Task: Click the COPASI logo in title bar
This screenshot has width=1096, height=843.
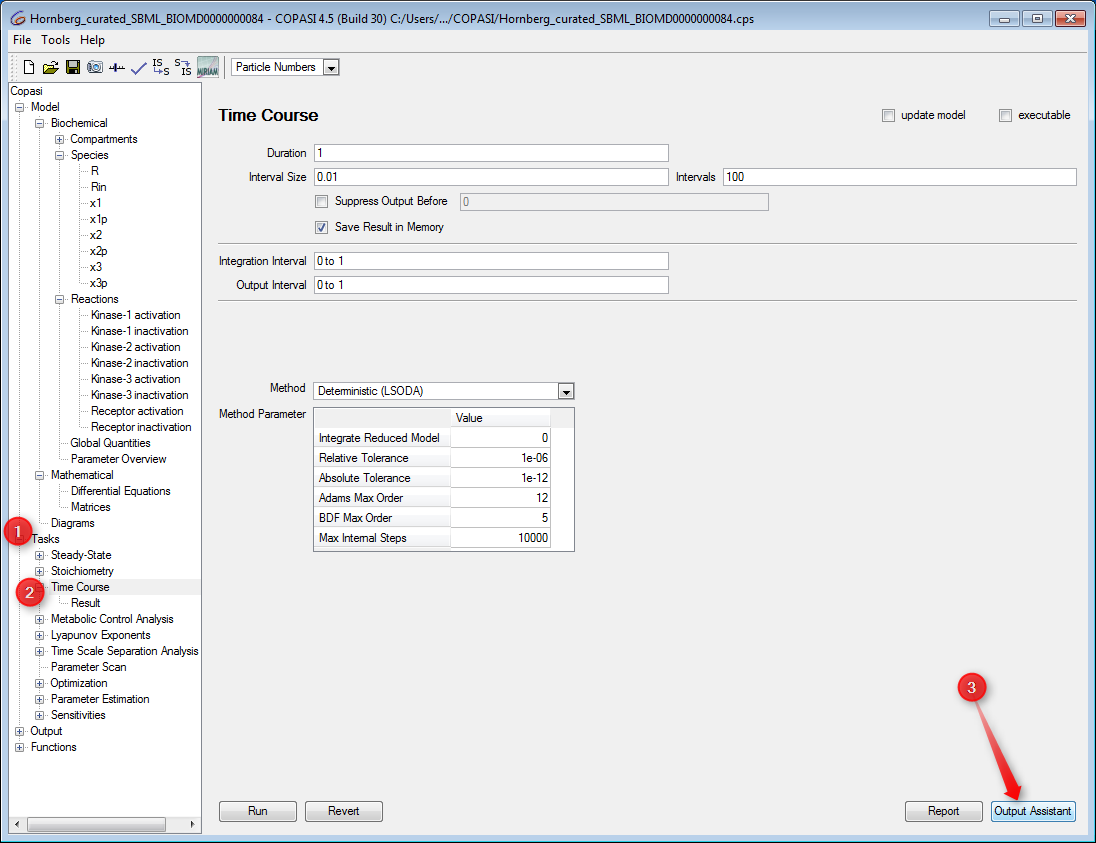Action: click(17, 19)
